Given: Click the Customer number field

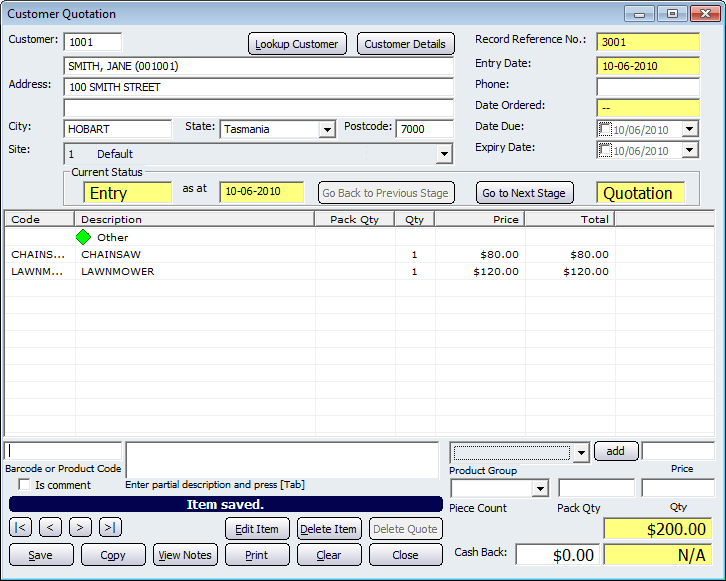Looking at the screenshot, I should pyautogui.click(x=93, y=42).
